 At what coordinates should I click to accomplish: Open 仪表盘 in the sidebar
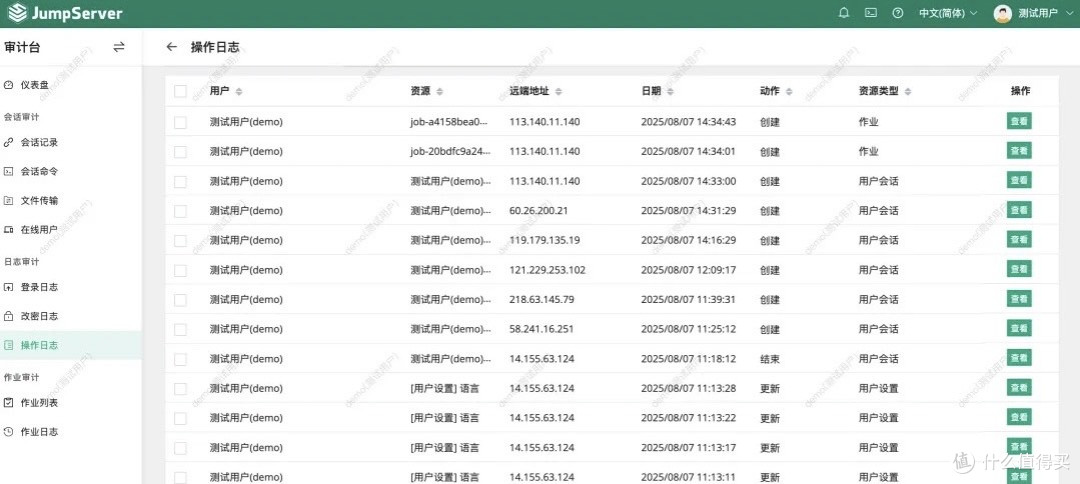click(34, 85)
